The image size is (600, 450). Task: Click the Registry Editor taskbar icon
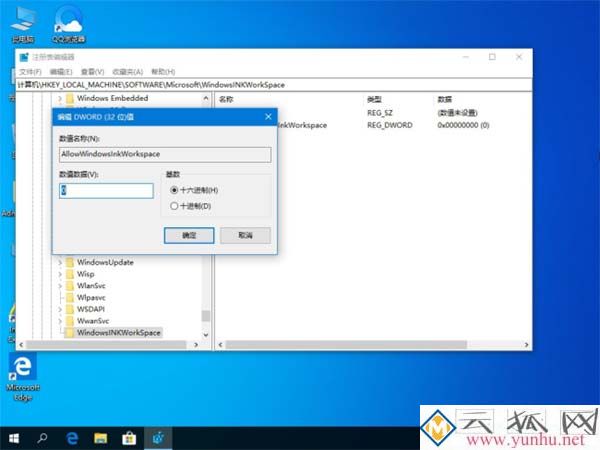(158, 438)
